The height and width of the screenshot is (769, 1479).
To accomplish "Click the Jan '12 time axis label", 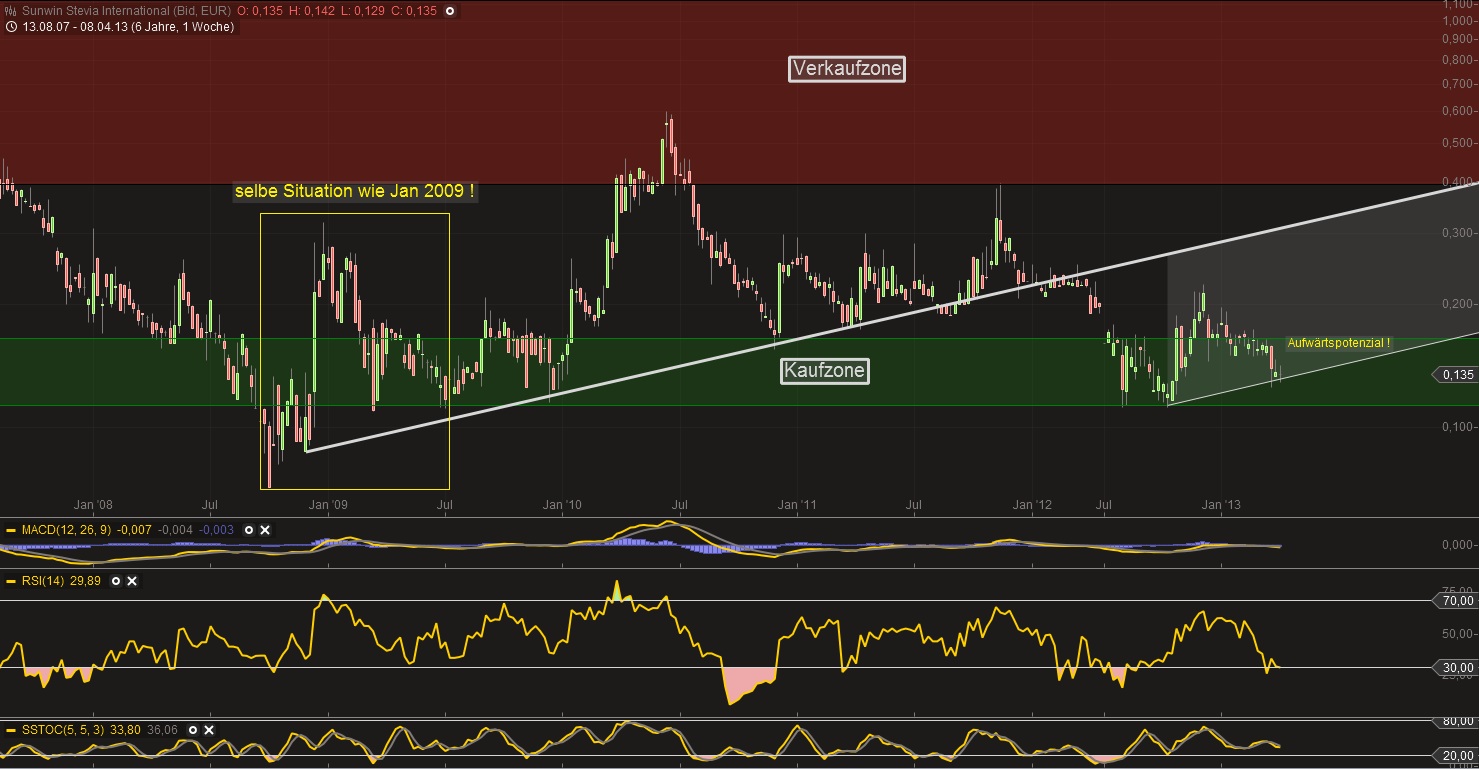I will (1032, 505).
